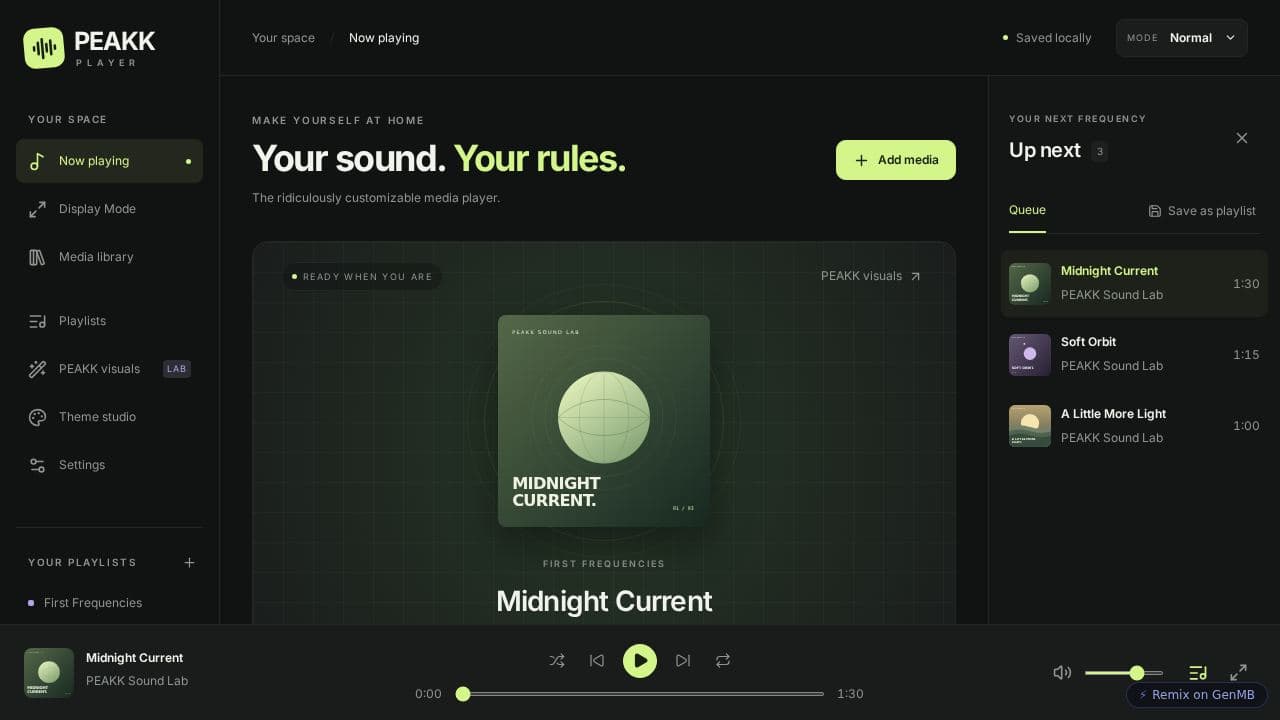
Task: Start playback with the play button
Action: pyautogui.click(x=640, y=660)
